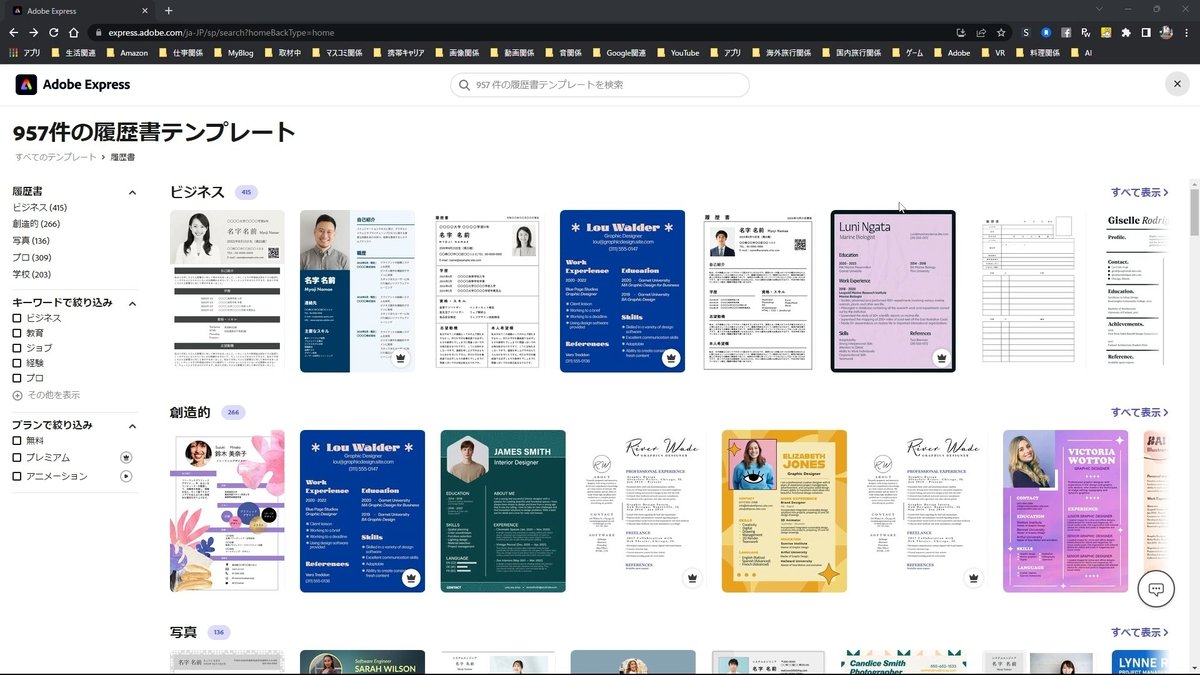Select 創造的 (266) category
The width and height of the screenshot is (1200, 675).
36,224
